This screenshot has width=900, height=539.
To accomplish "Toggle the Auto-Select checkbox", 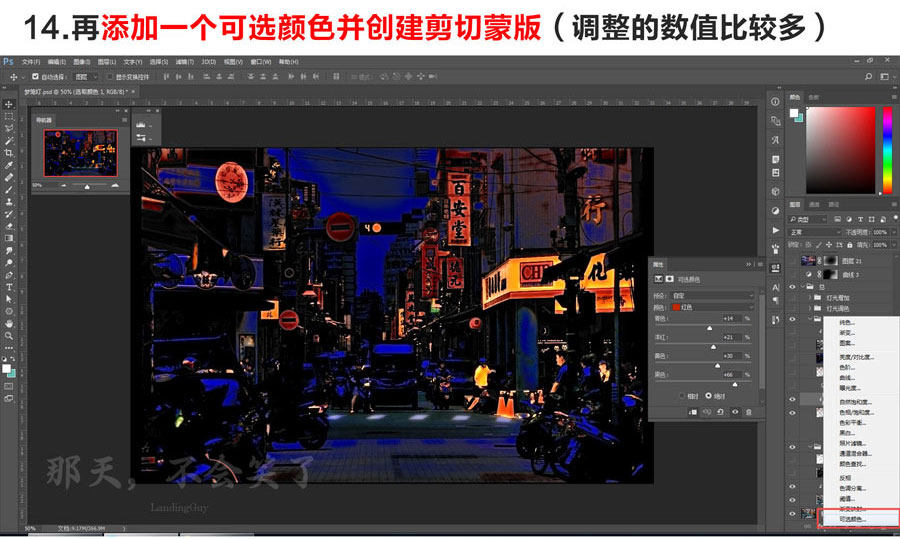I will 35,76.
